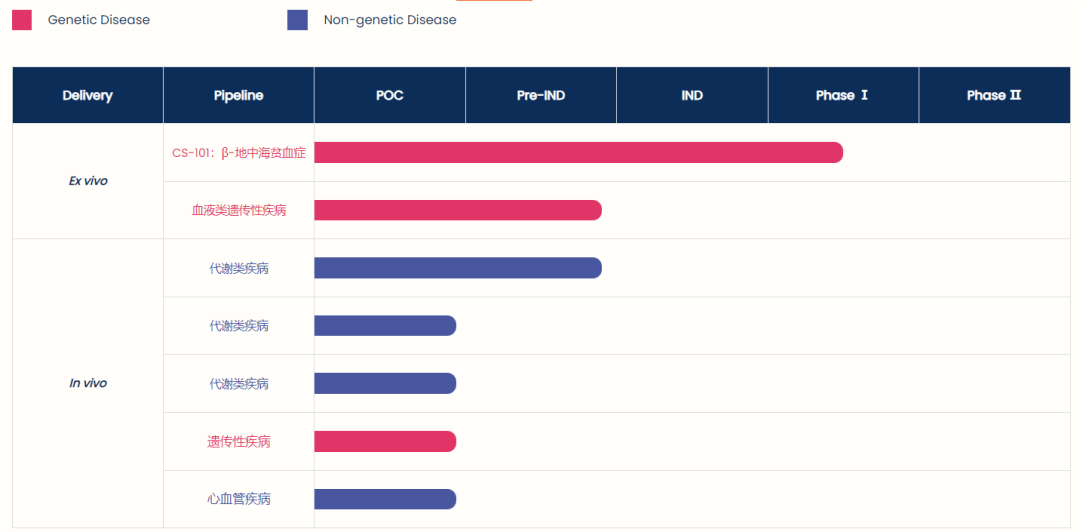
Task: Open the CS-101: β-地中海贫血症 pipeline label
Action: [239, 153]
